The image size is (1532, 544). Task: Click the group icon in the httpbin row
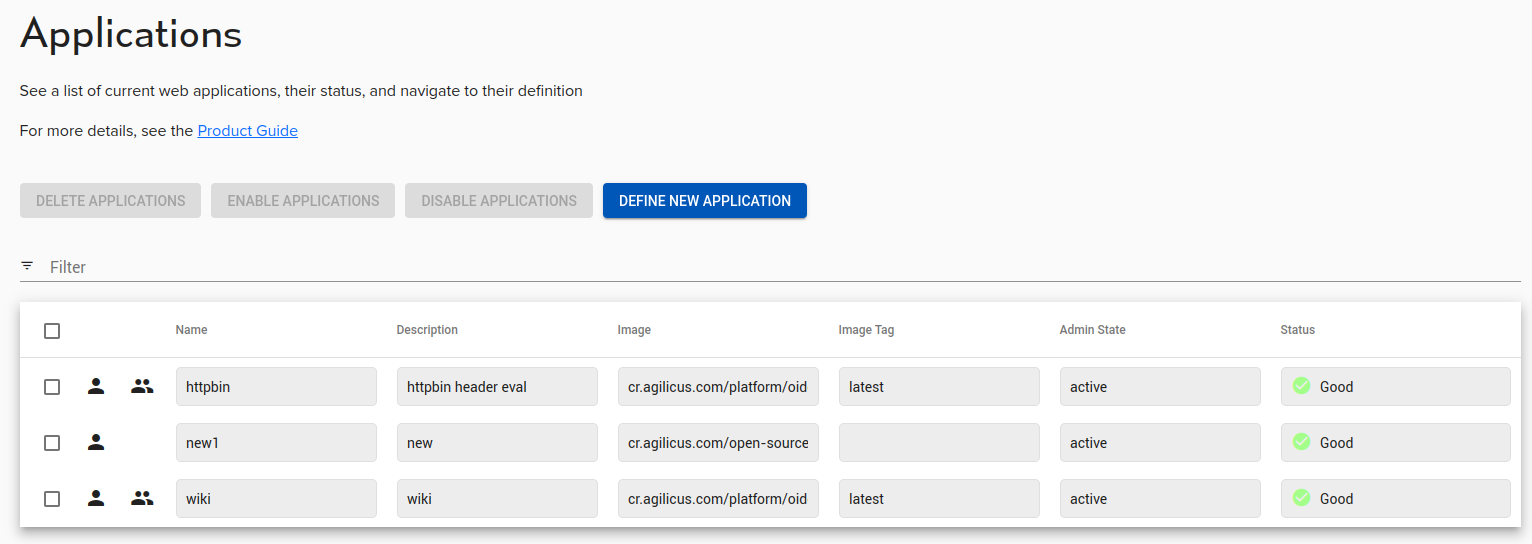142,386
